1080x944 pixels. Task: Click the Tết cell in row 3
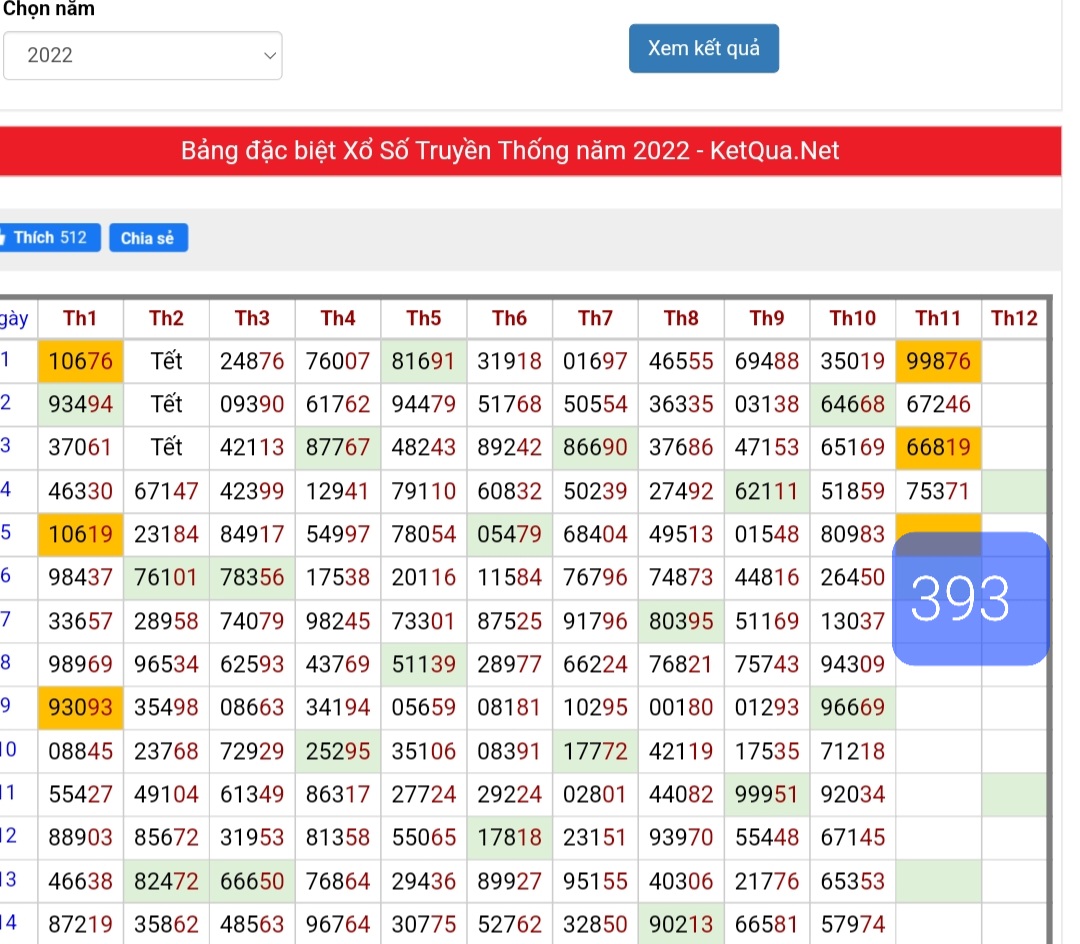[166, 447]
